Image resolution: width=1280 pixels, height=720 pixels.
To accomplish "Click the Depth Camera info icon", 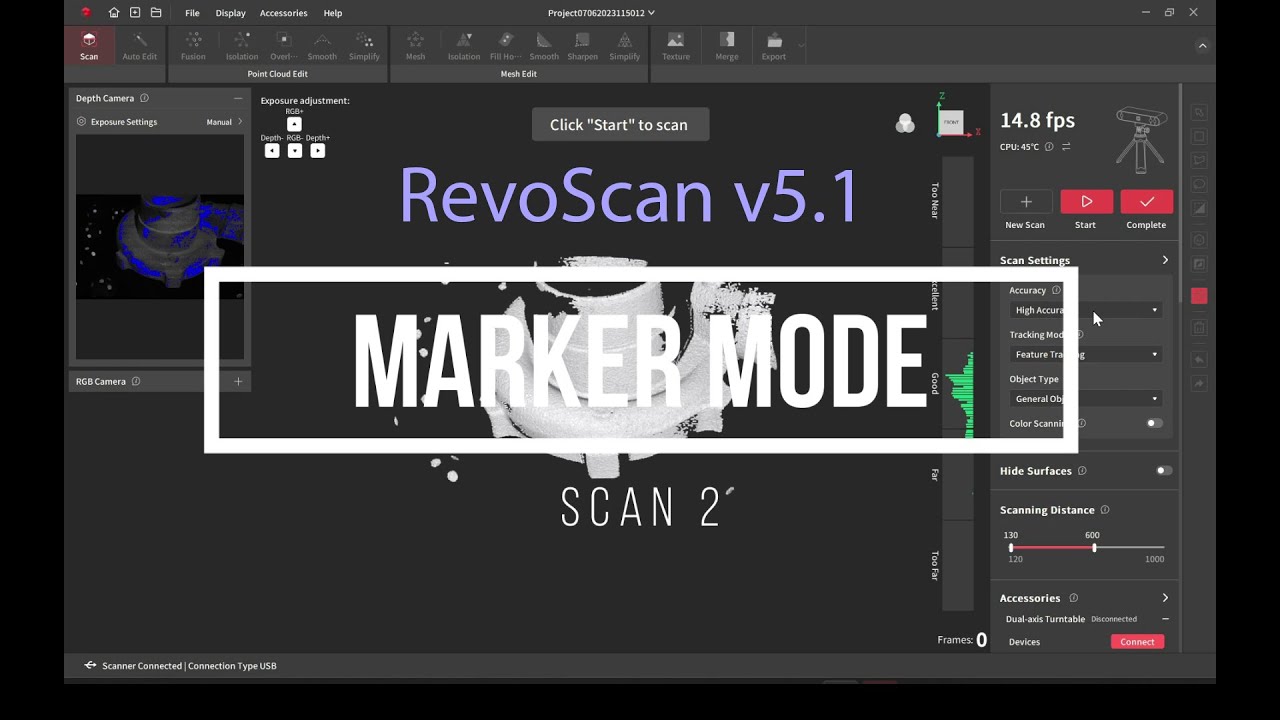I will 144,98.
